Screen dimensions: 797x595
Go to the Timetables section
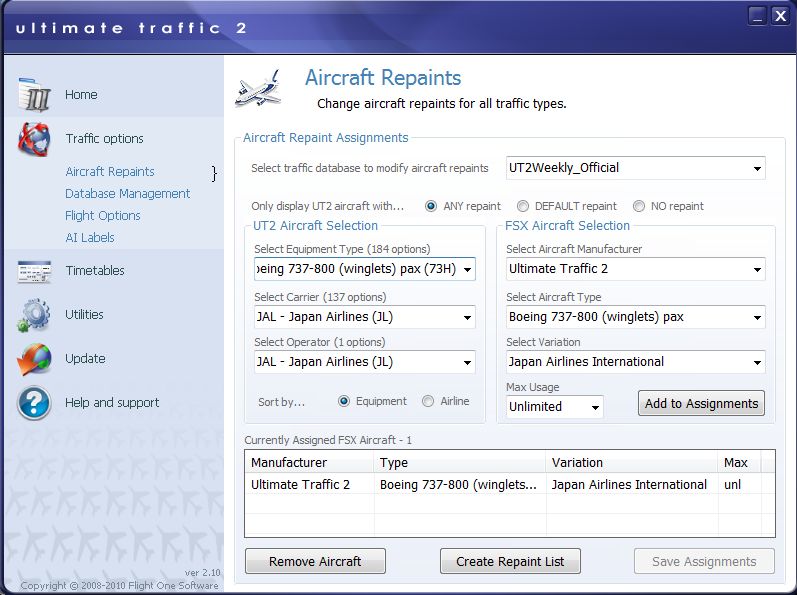click(95, 271)
